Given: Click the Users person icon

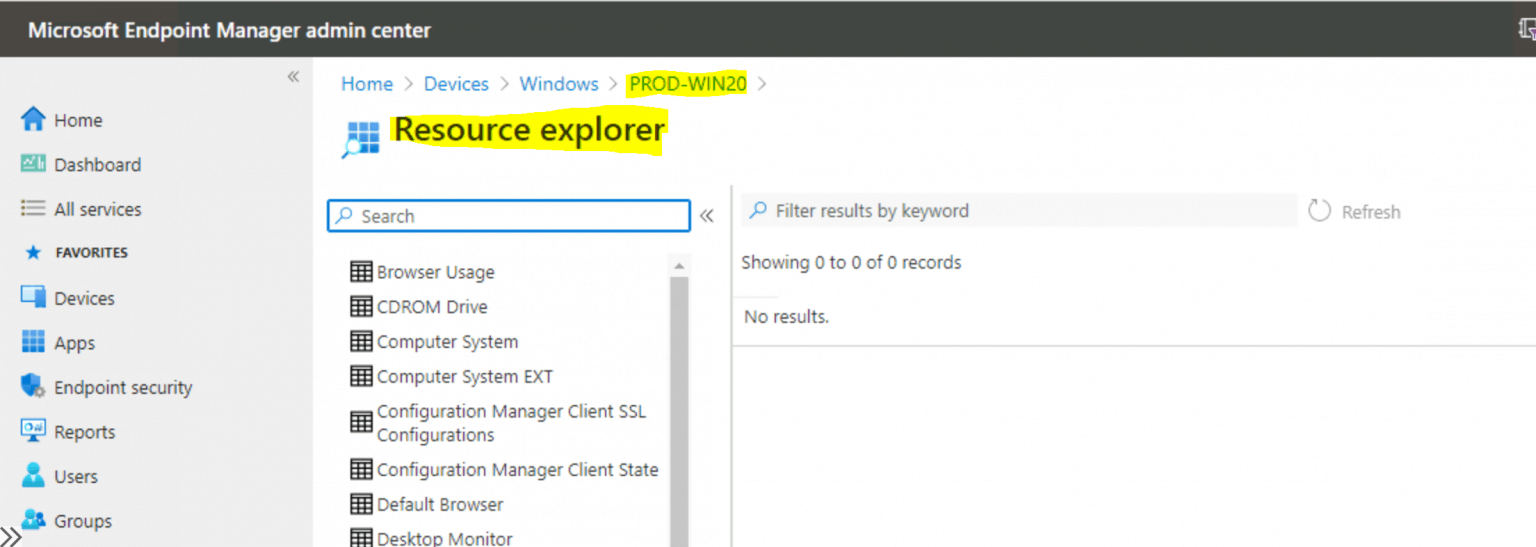Looking at the screenshot, I should [x=33, y=475].
